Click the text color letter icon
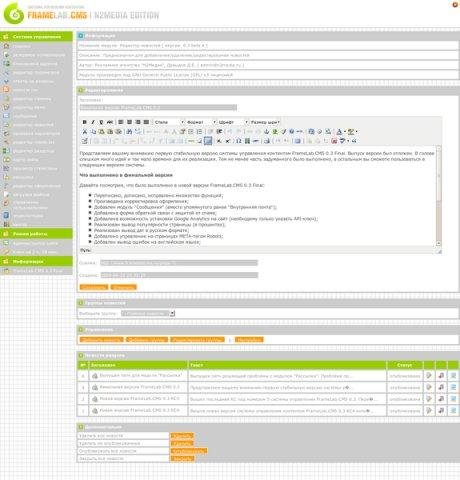The width and height of the screenshot is (460, 480). pos(339,132)
